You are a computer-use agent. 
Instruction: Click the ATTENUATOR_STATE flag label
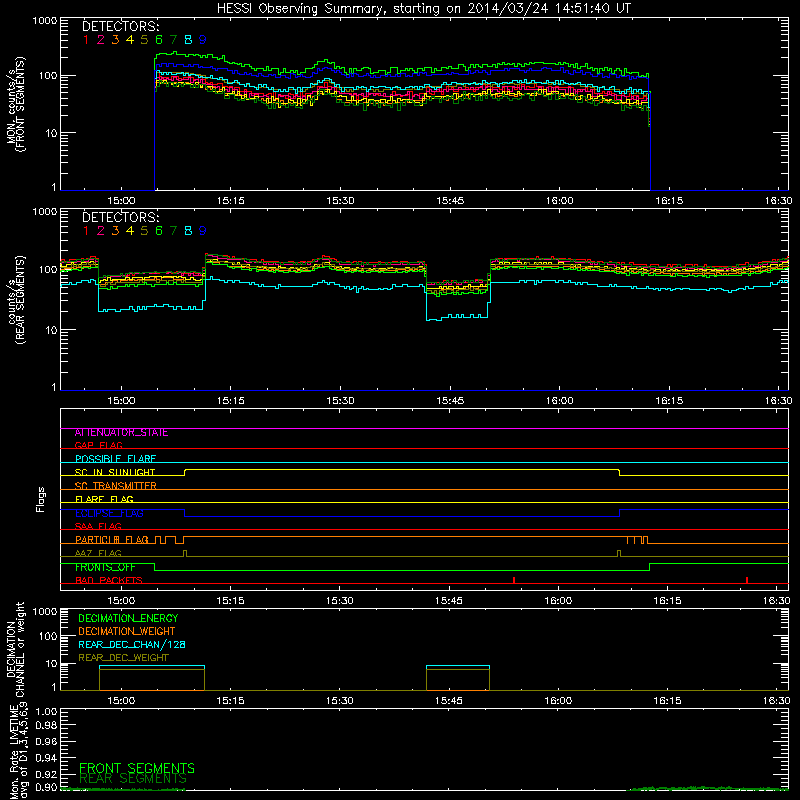click(x=121, y=433)
